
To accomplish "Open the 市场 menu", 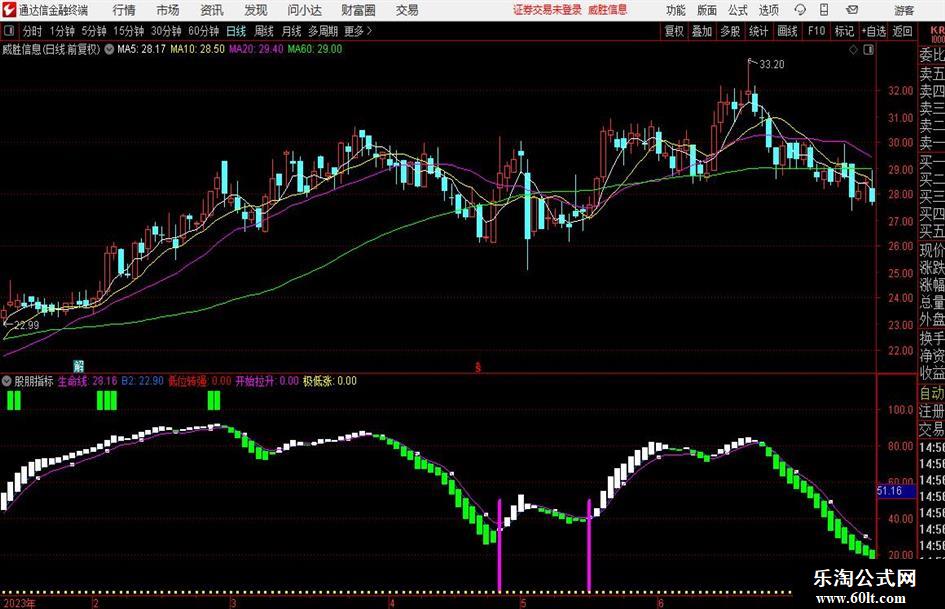I will 168,10.
